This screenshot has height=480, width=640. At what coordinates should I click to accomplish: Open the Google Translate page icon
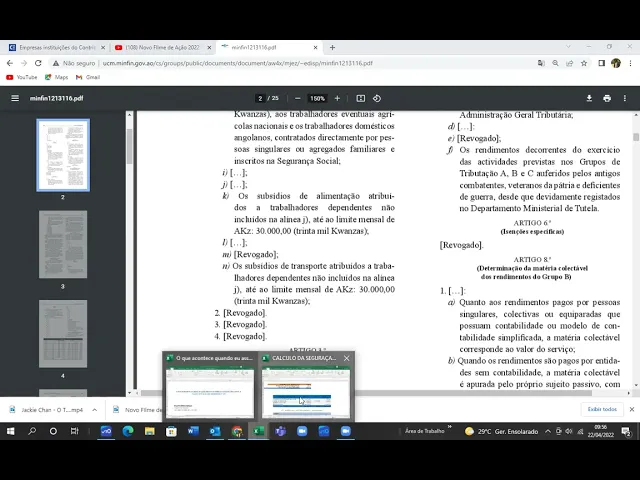(x=541, y=63)
